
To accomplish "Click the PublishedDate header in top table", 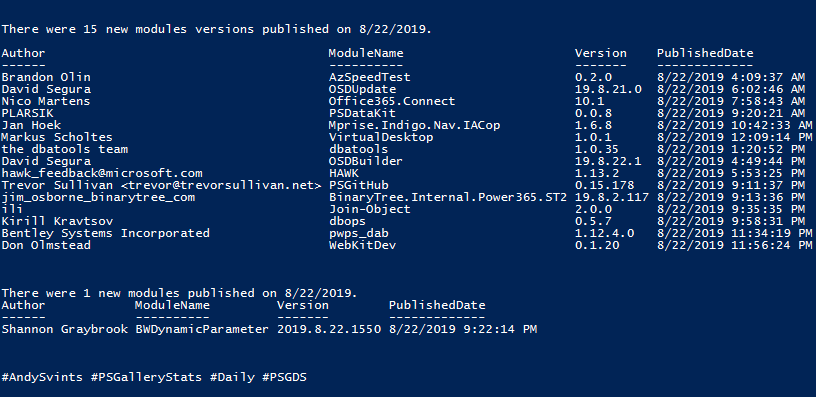I will coord(705,53).
